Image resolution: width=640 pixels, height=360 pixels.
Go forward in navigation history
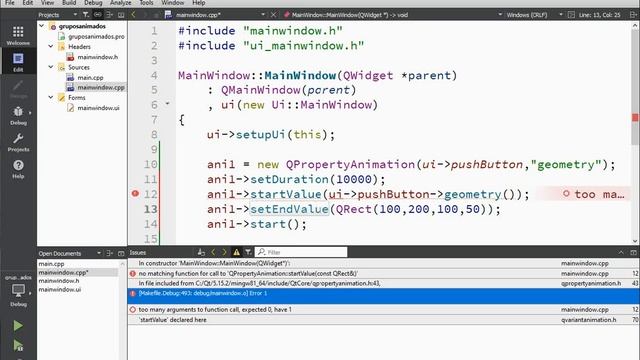click(145, 15)
